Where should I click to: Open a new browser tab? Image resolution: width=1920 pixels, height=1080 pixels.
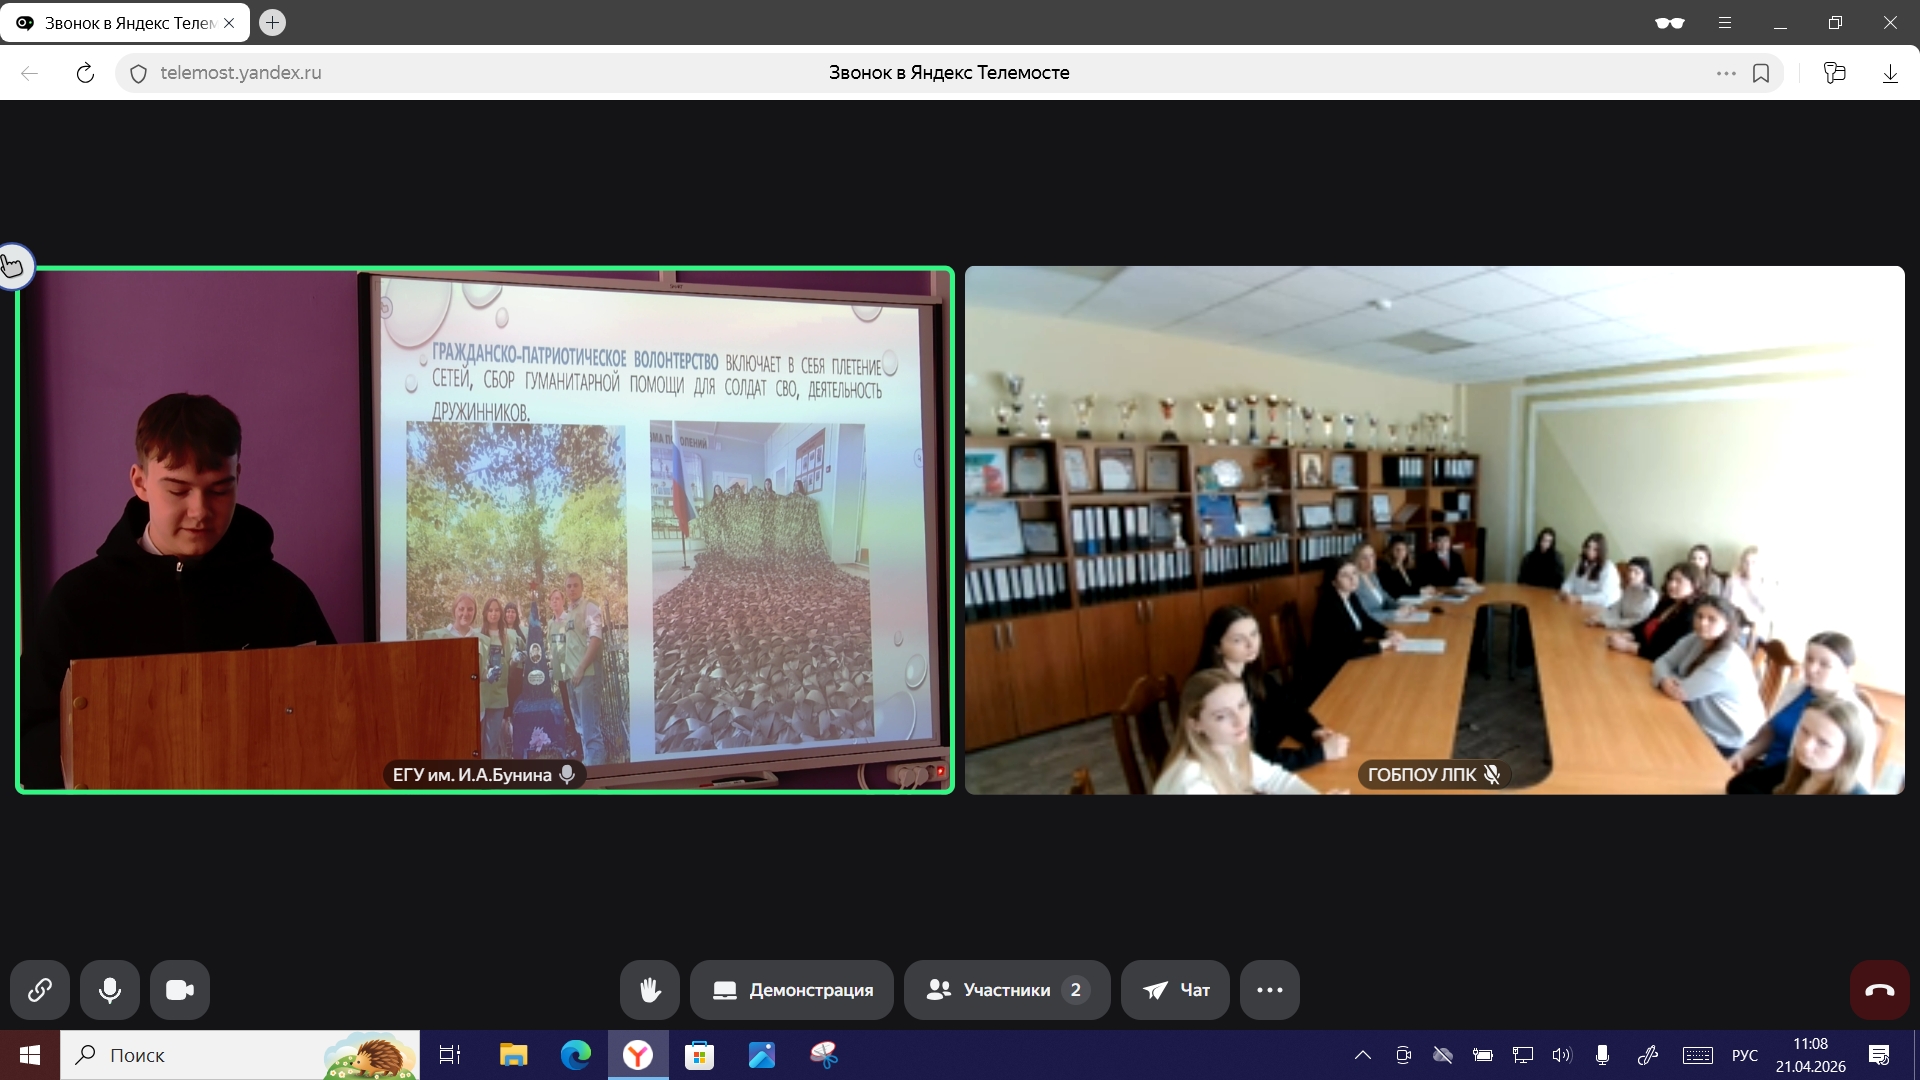(x=272, y=22)
